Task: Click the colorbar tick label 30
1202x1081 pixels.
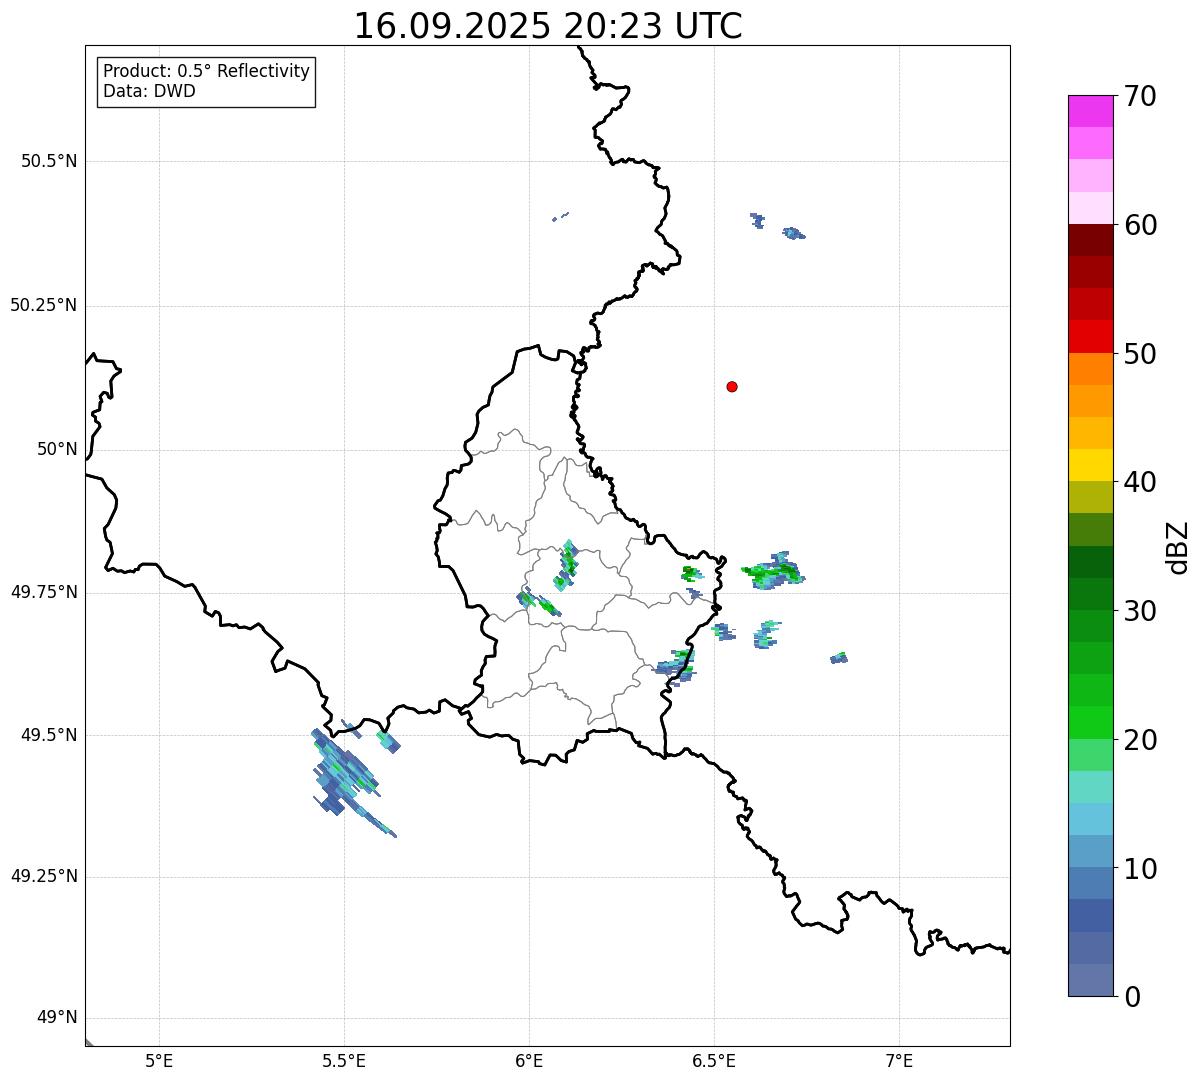Action: 1140,611
